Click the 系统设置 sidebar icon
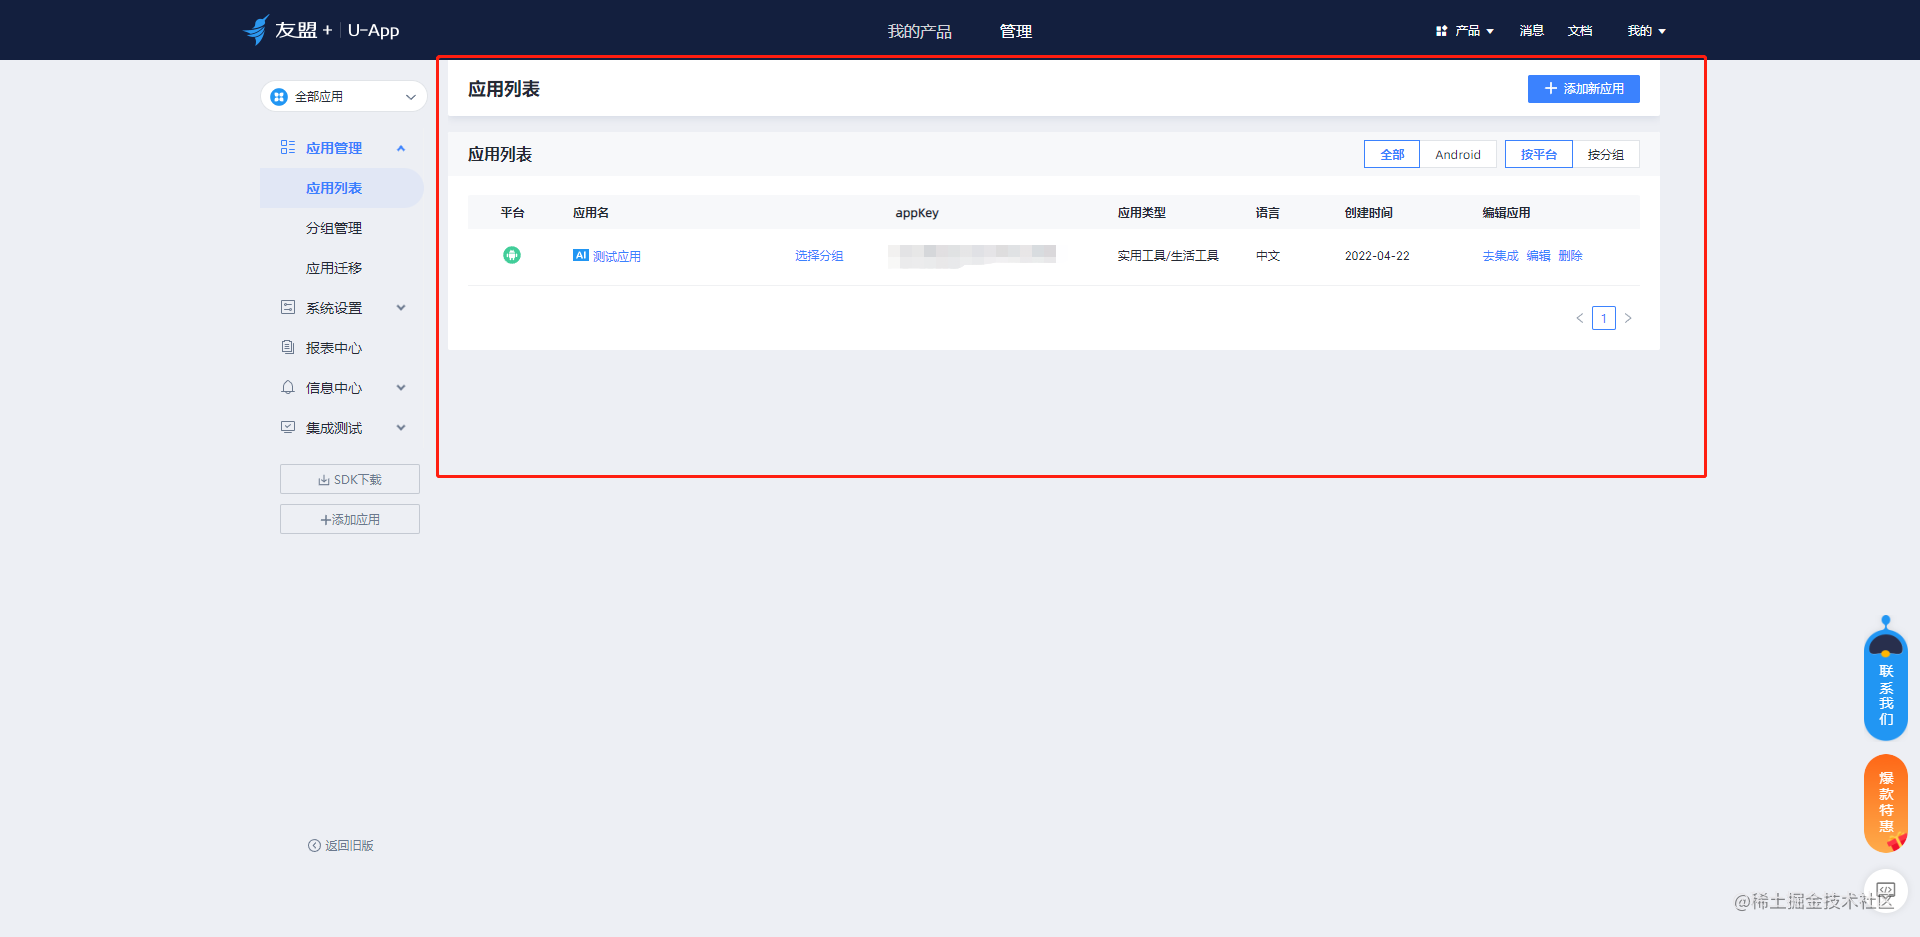The height and width of the screenshot is (937, 1920). click(288, 307)
